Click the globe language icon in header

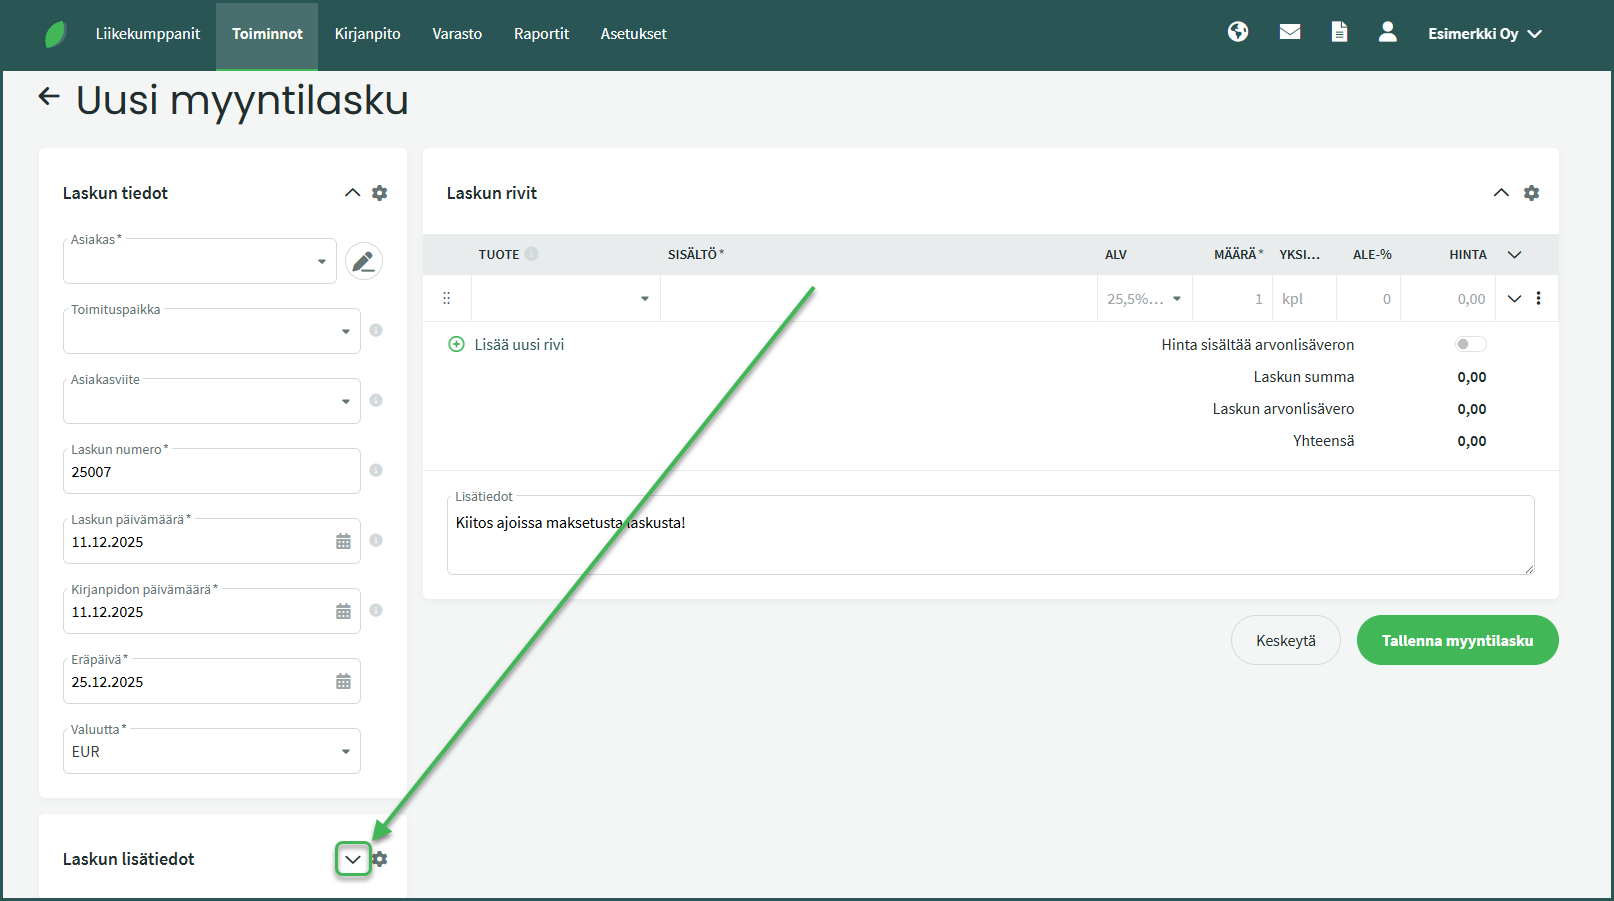coord(1238,32)
